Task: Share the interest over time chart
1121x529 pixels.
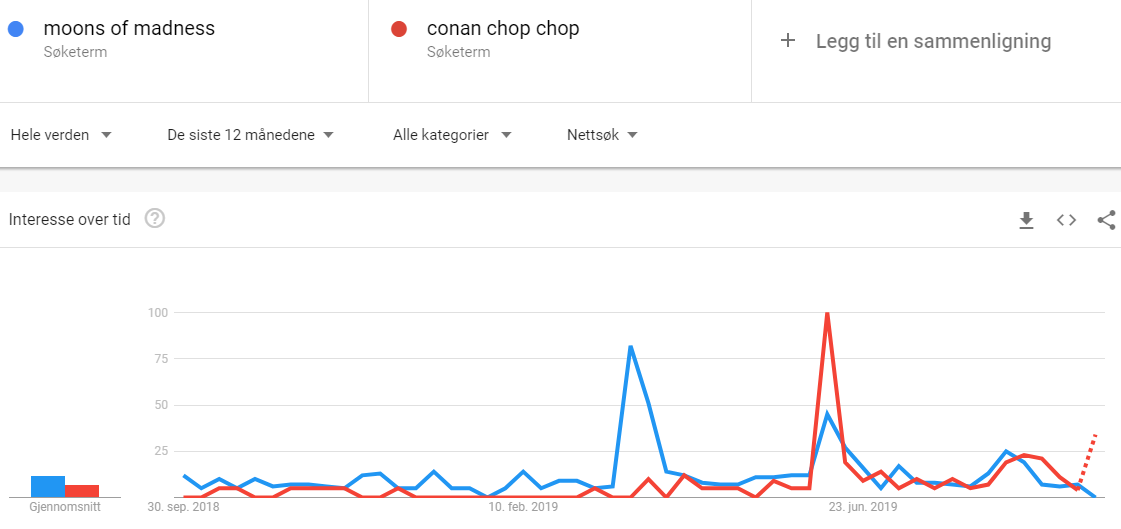Action: pos(1106,220)
